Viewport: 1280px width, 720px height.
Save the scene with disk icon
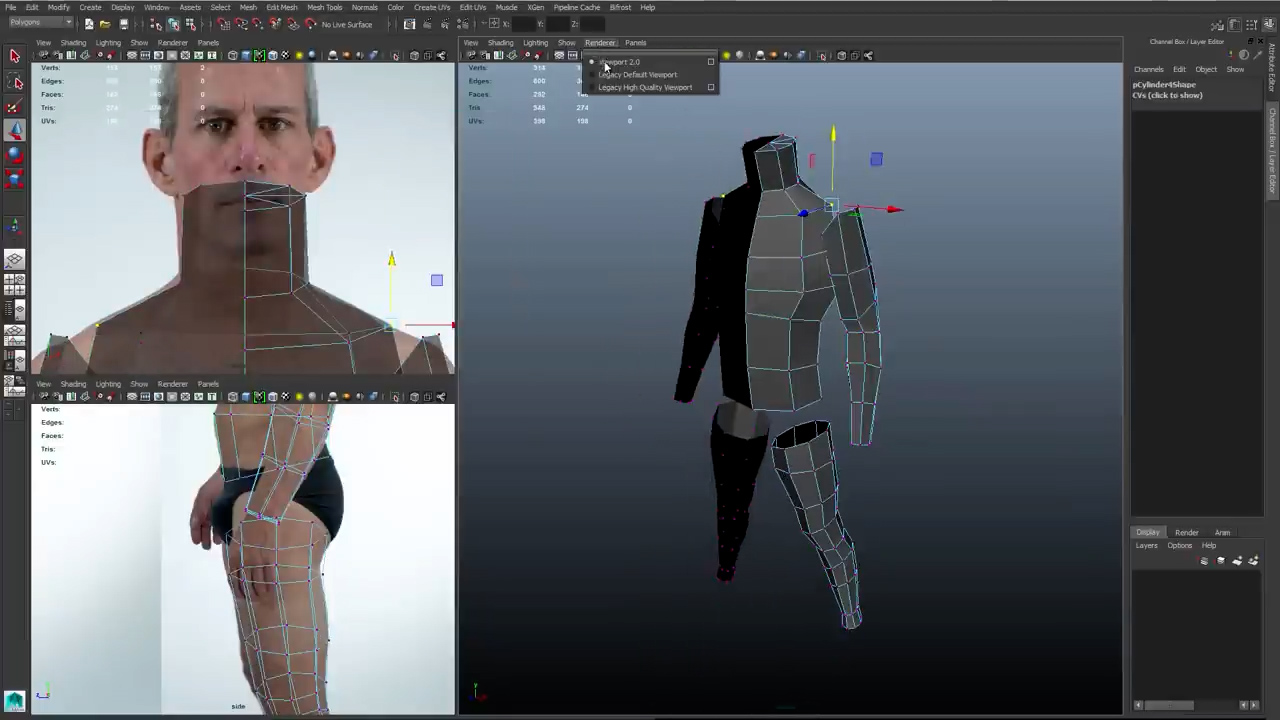123,24
